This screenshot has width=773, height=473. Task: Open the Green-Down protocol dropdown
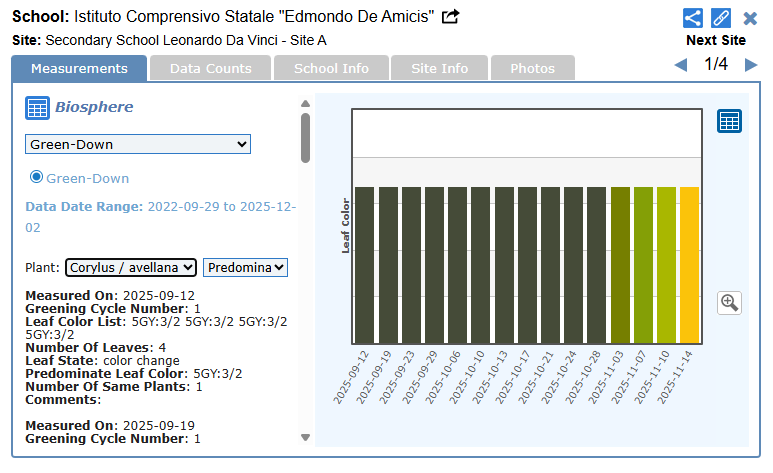coord(138,144)
